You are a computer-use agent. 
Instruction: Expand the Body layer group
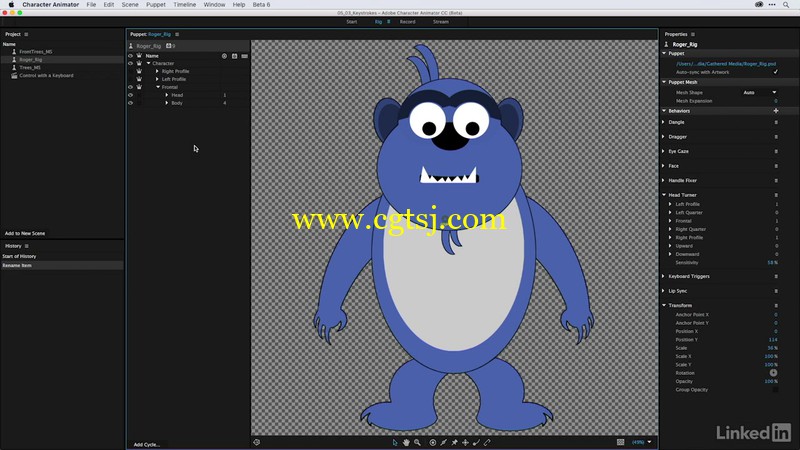pos(167,103)
